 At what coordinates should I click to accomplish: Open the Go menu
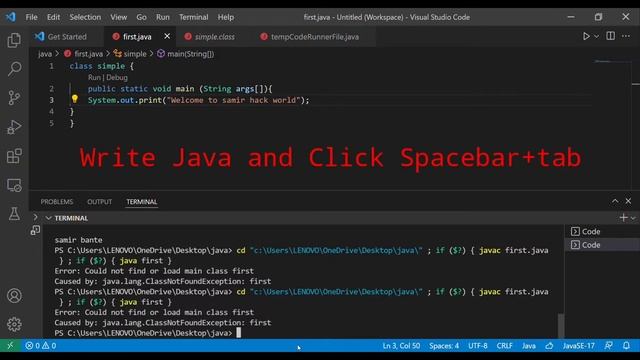coord(141,17)
